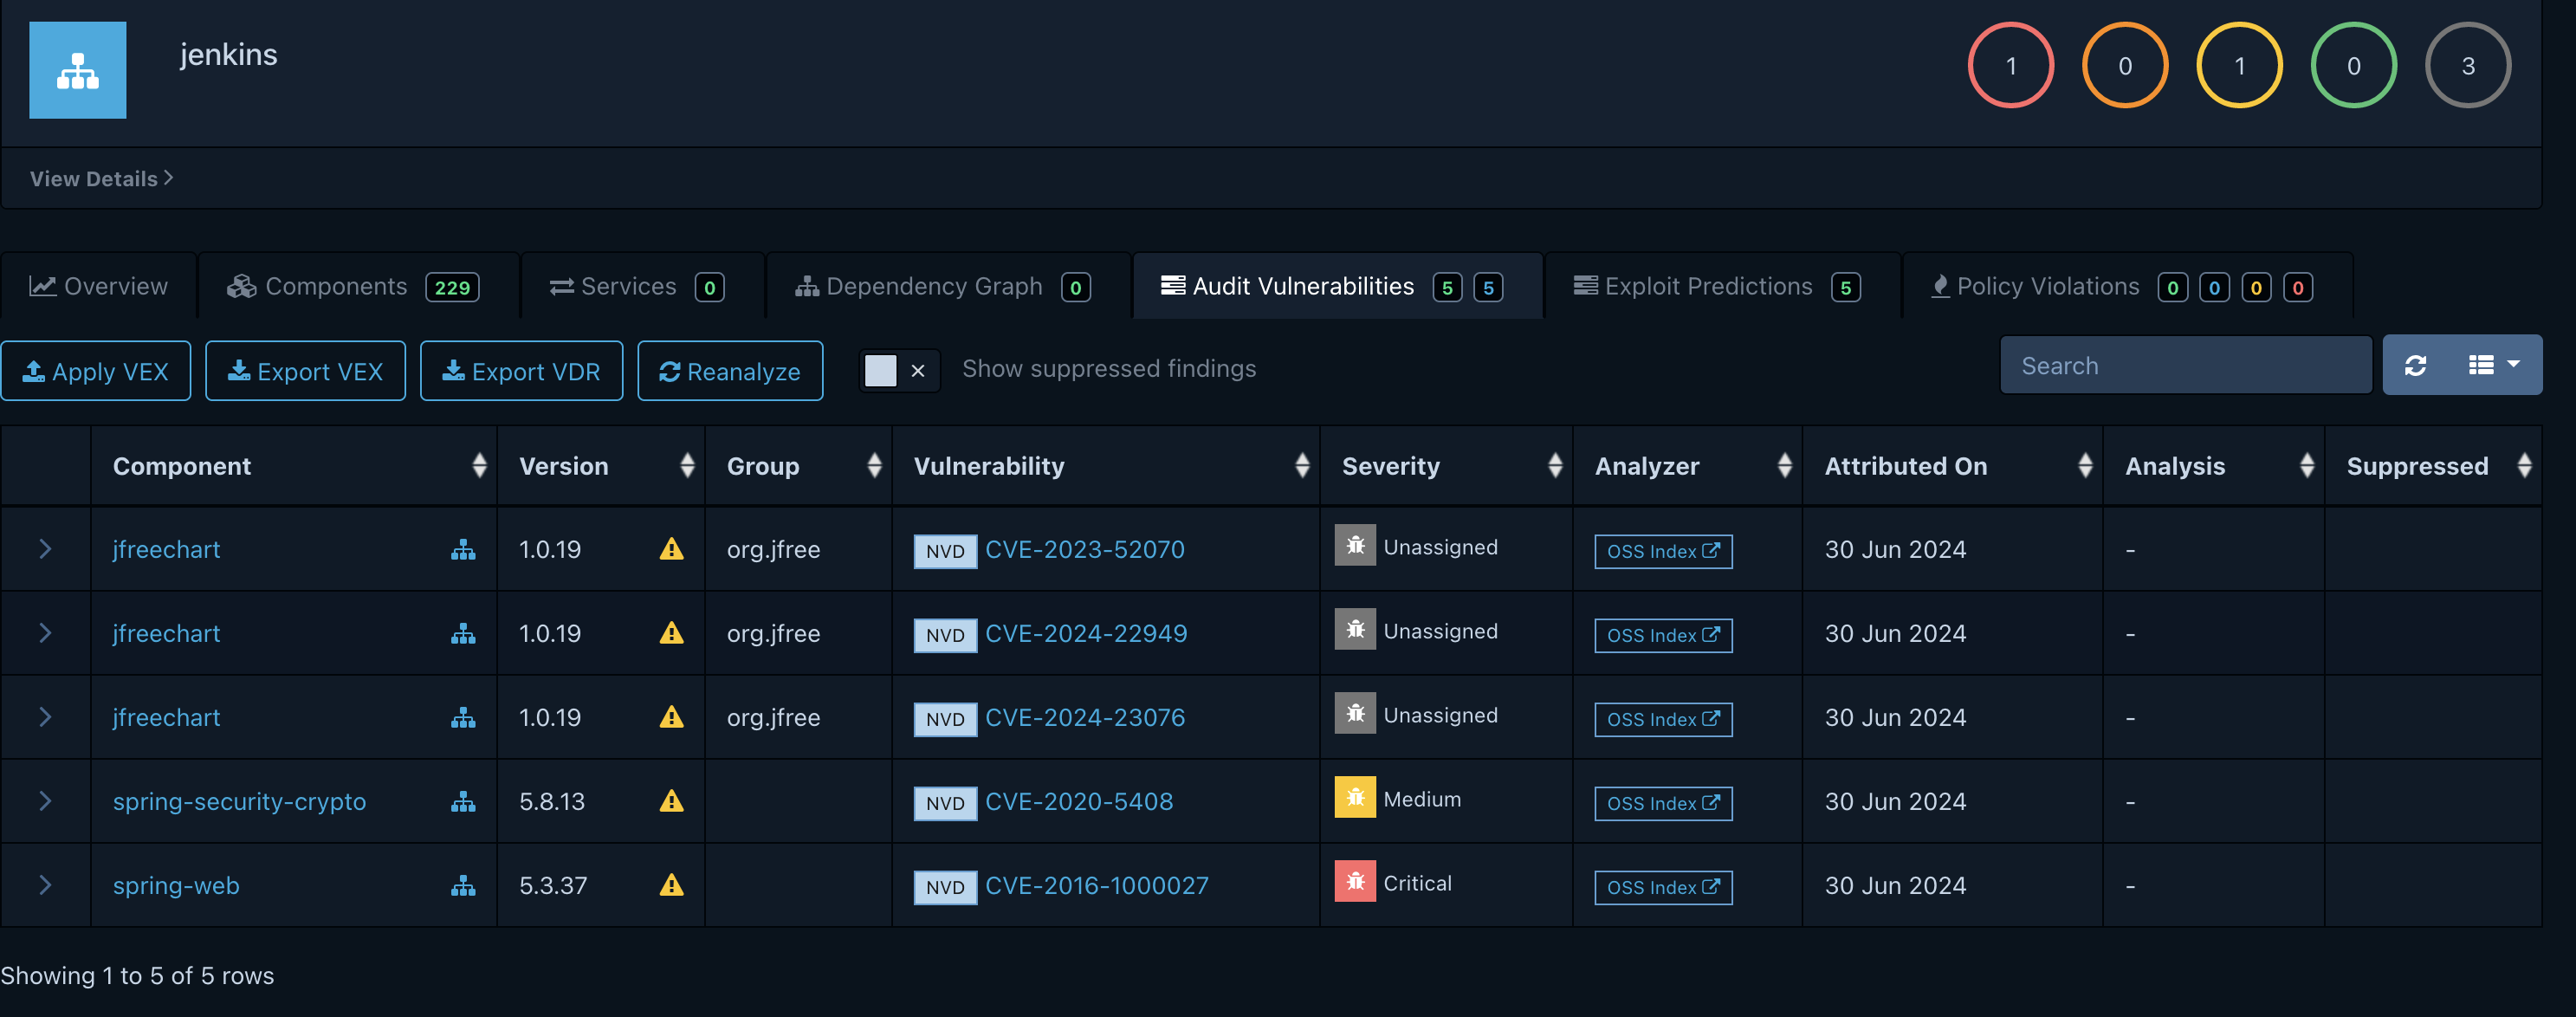The height and width of the screenshot is (1017, 2576).
Task: Open dependency graph icon for CVE-2024-23076 row
Action: coord(463,718)
